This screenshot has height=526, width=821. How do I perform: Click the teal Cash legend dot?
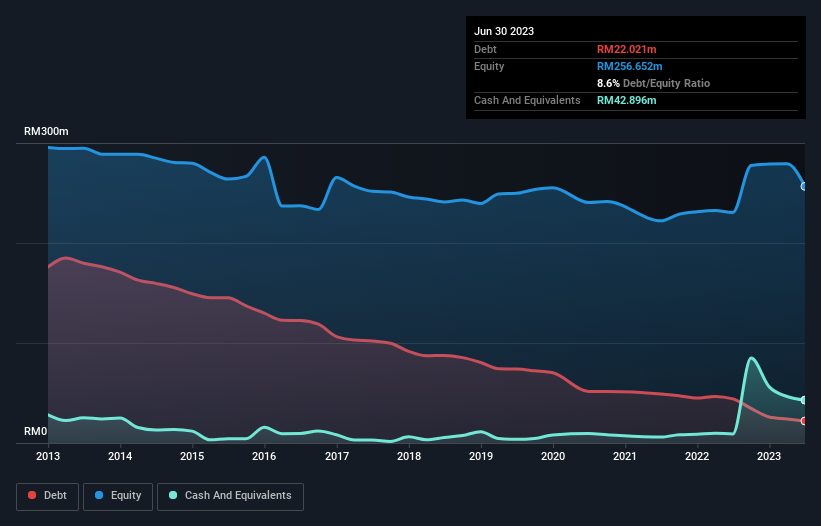pyautogui.click(x=173, y=495)
